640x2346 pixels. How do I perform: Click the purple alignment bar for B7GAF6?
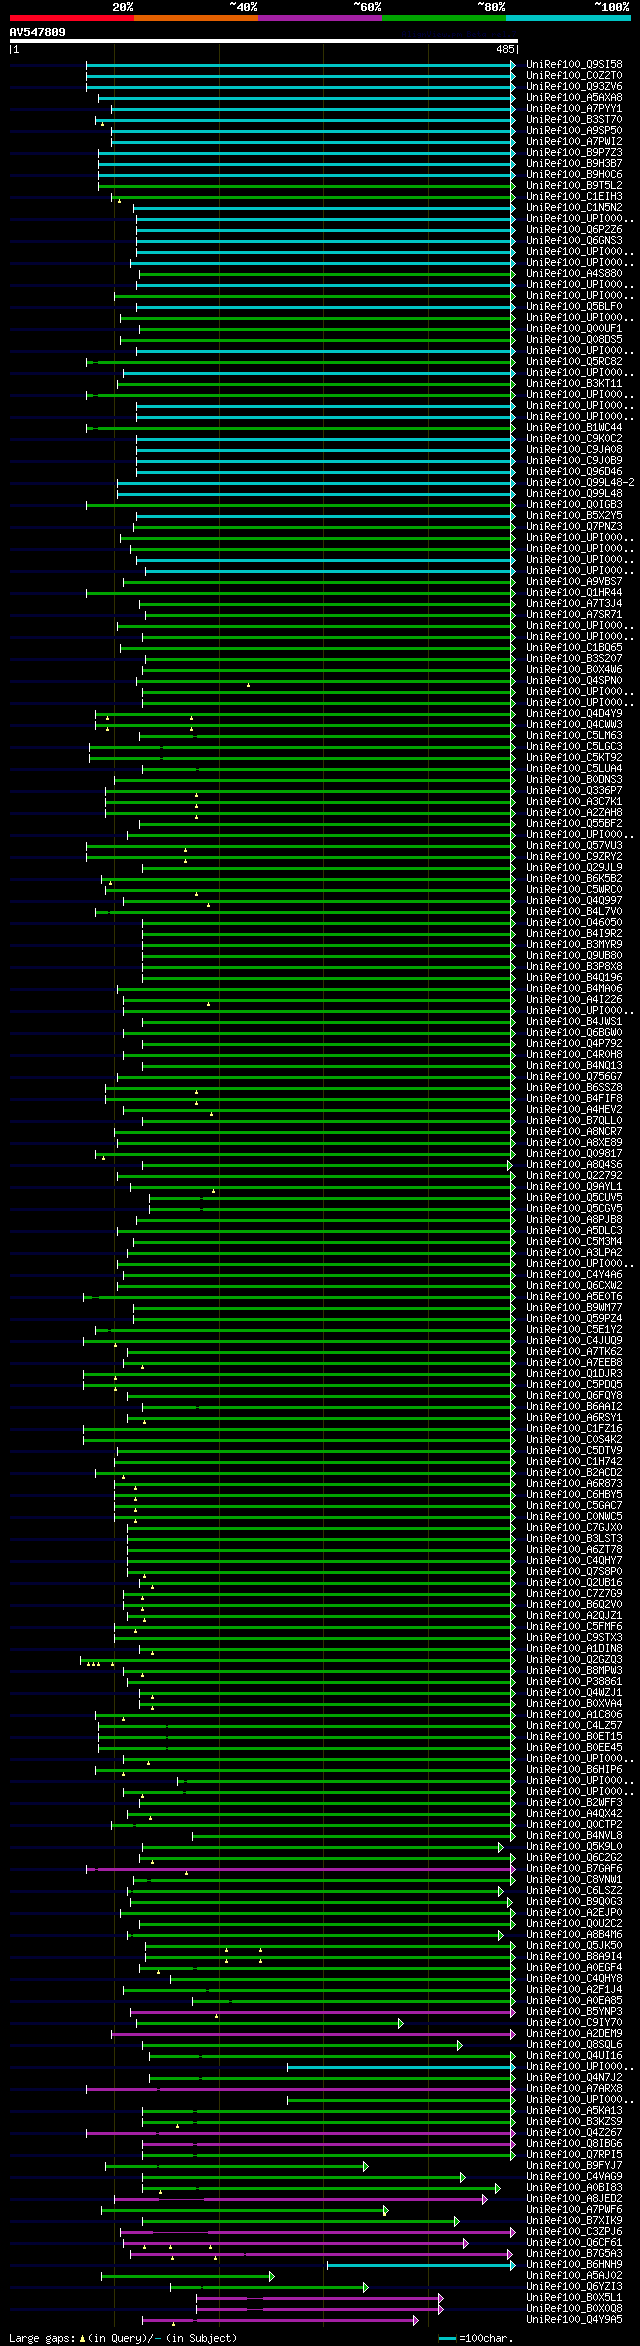301,1868
